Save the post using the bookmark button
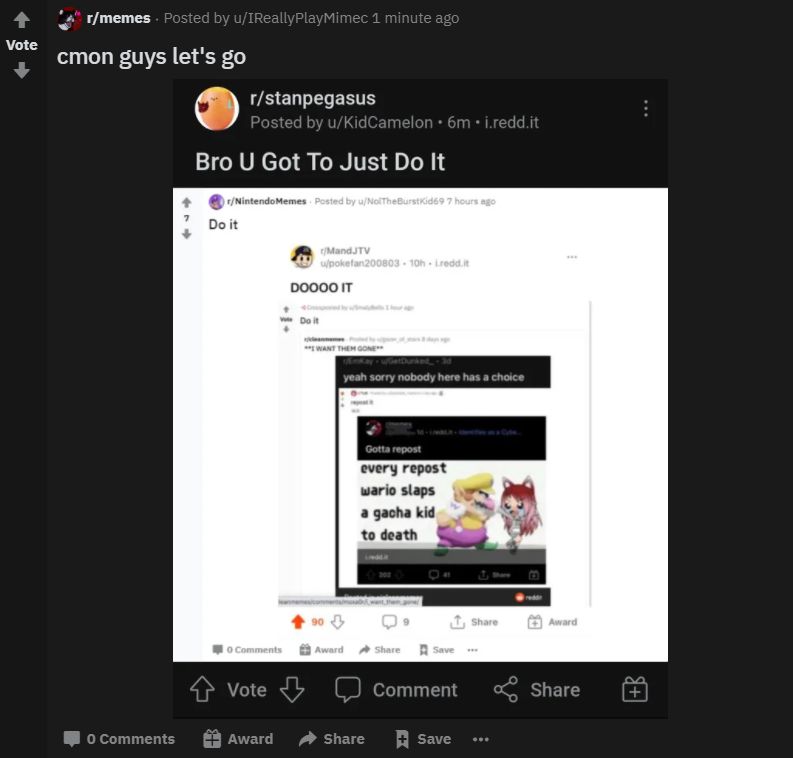793x758 pixels. pos(423,739)
